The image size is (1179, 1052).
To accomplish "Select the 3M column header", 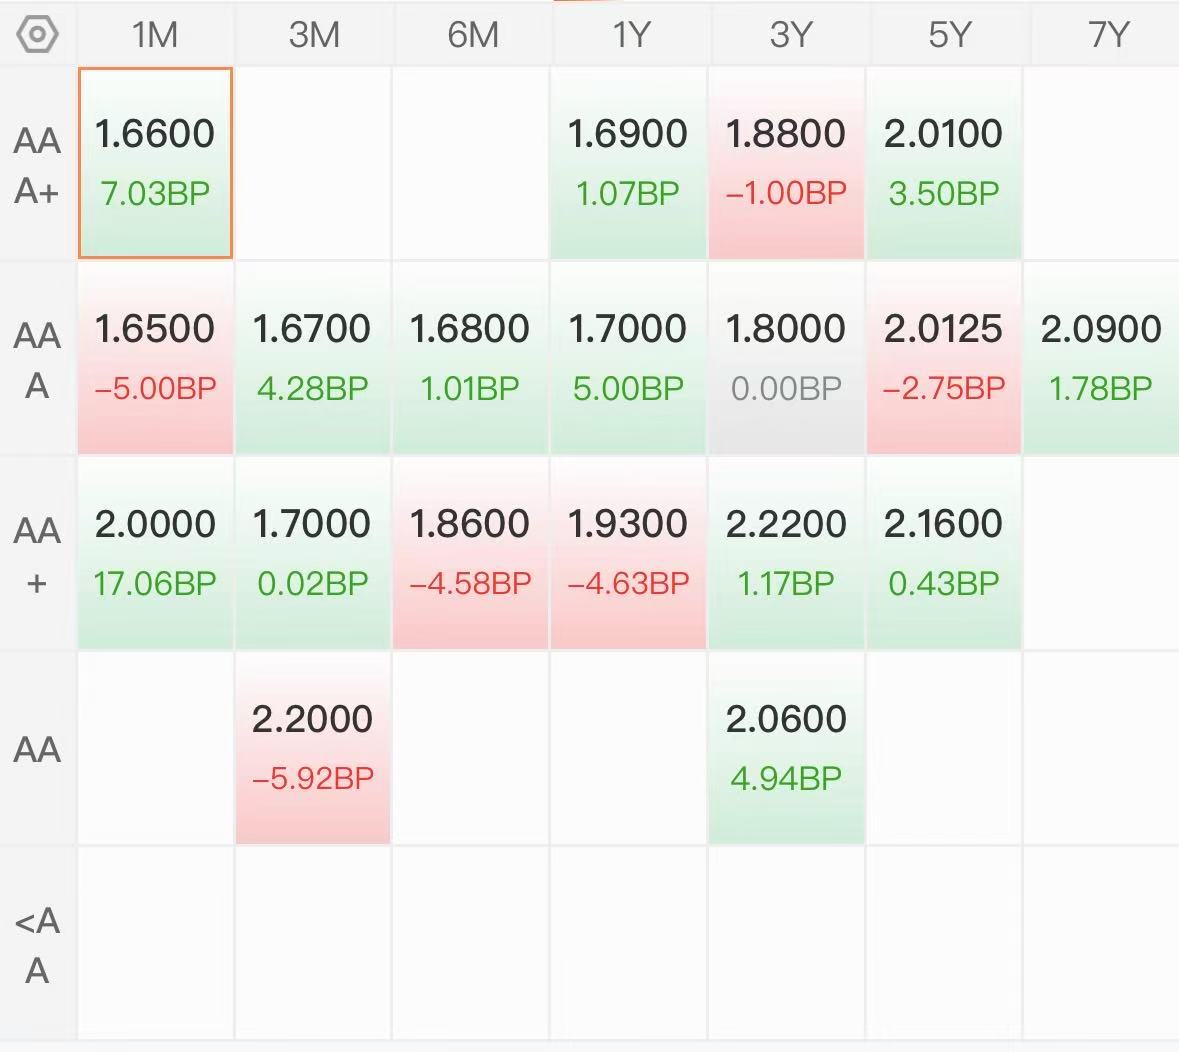I will (314, 35).
